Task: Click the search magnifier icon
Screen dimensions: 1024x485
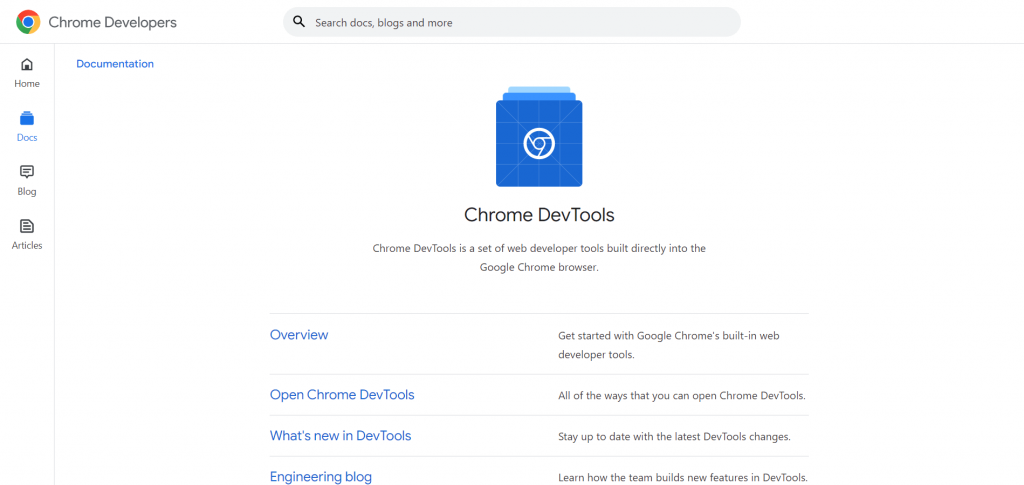Action: point(299,22)
